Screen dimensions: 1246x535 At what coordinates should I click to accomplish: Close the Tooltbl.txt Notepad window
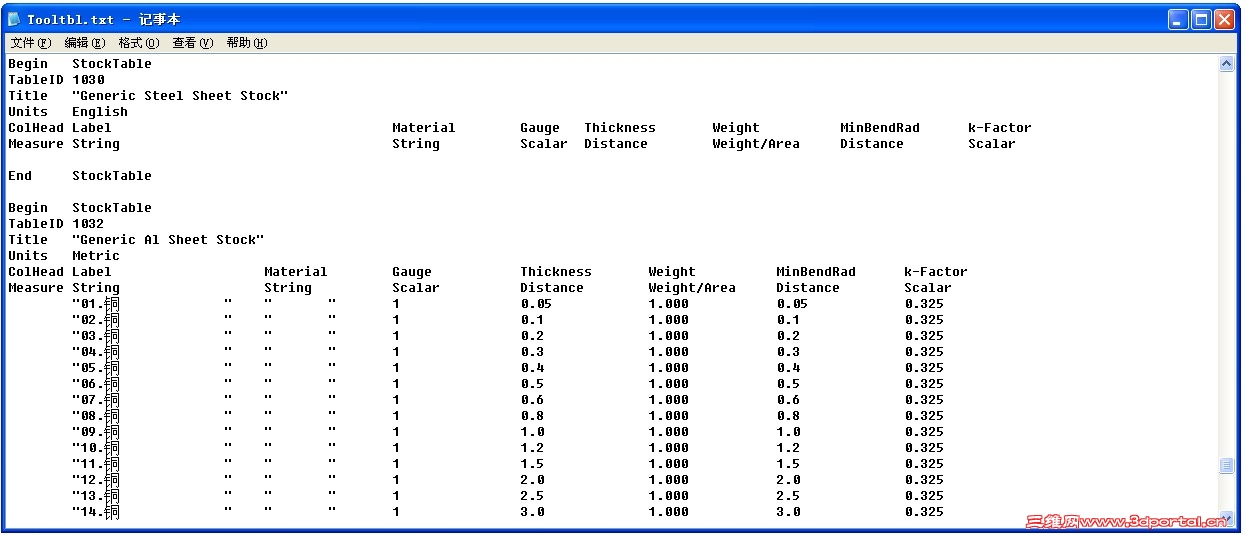tap(1225, 19)
